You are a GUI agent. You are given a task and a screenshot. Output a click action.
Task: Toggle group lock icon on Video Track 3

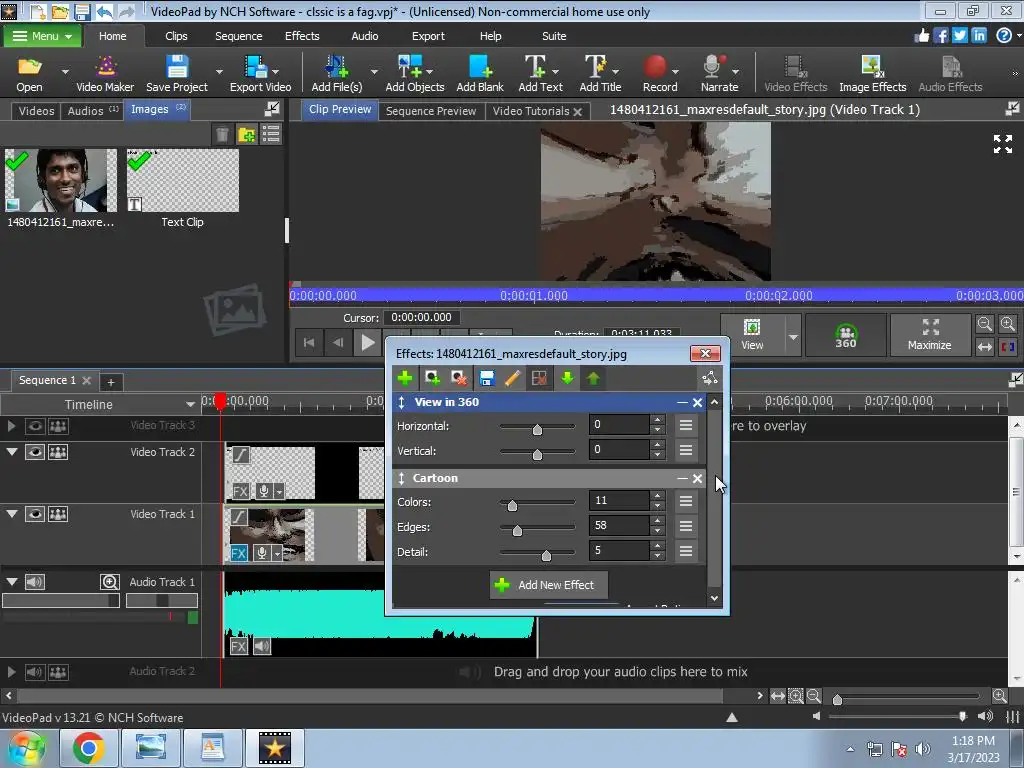58,426
